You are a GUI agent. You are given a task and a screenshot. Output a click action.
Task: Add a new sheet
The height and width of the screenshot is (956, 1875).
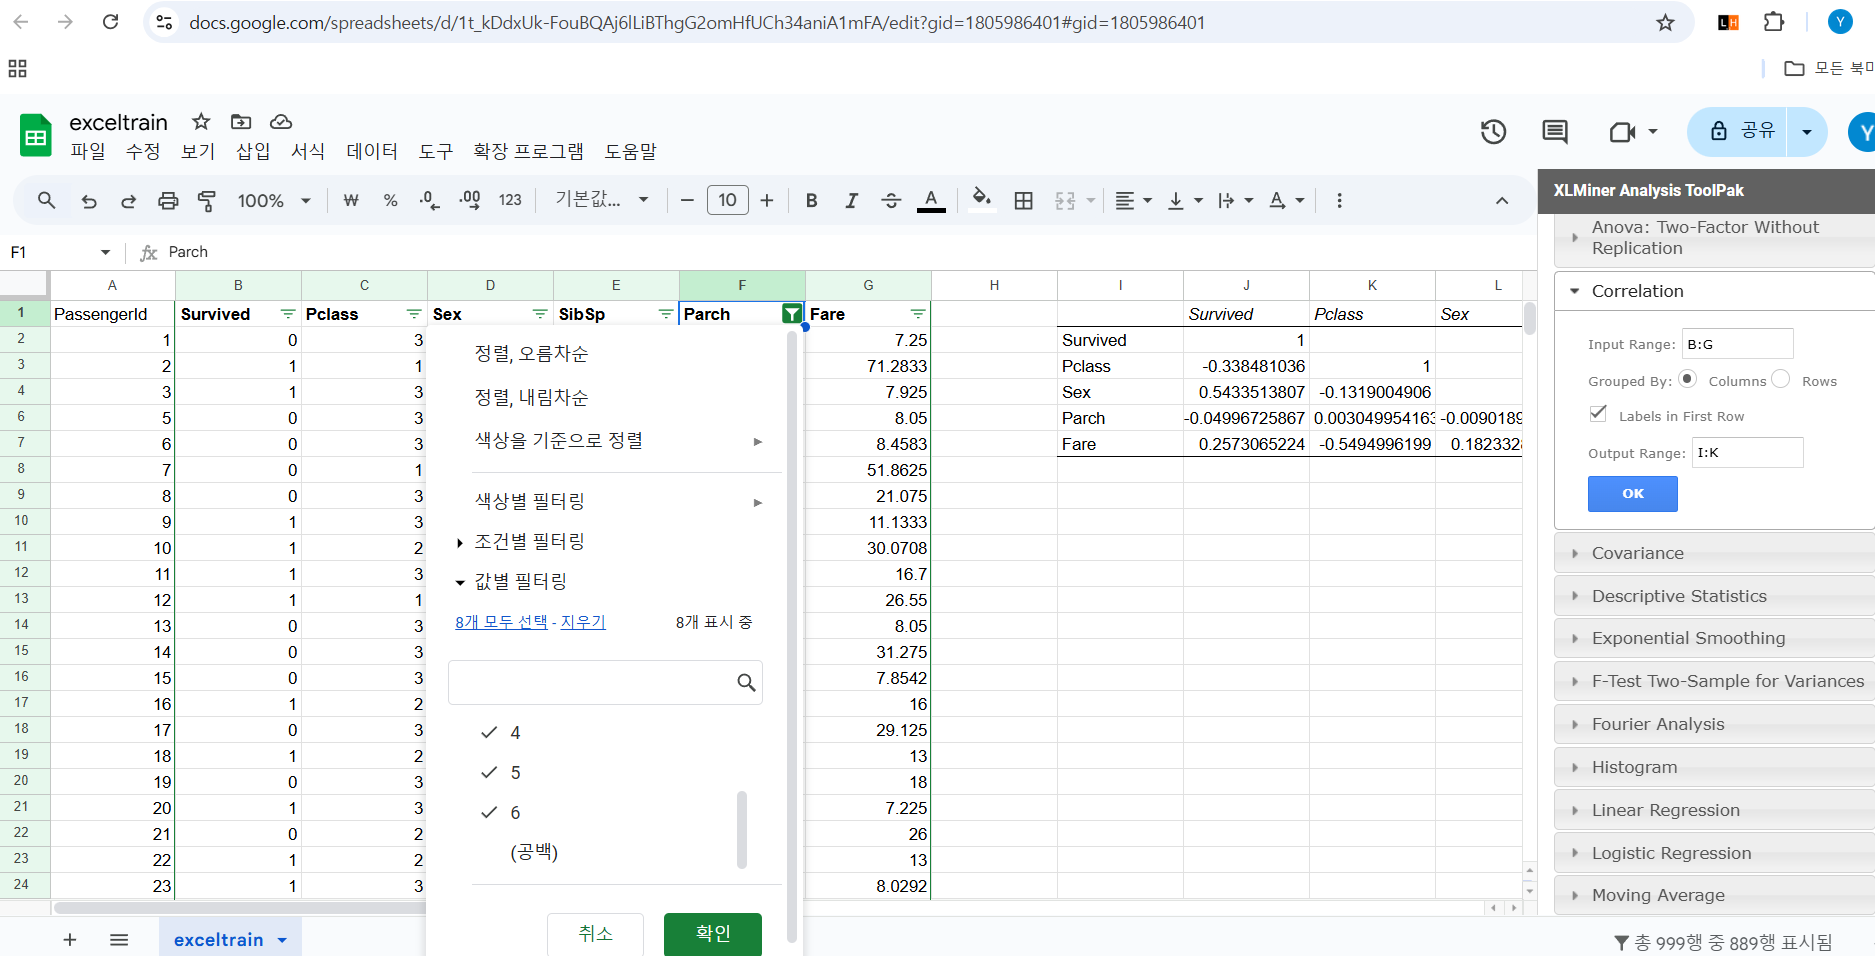[x=70, y=940]
